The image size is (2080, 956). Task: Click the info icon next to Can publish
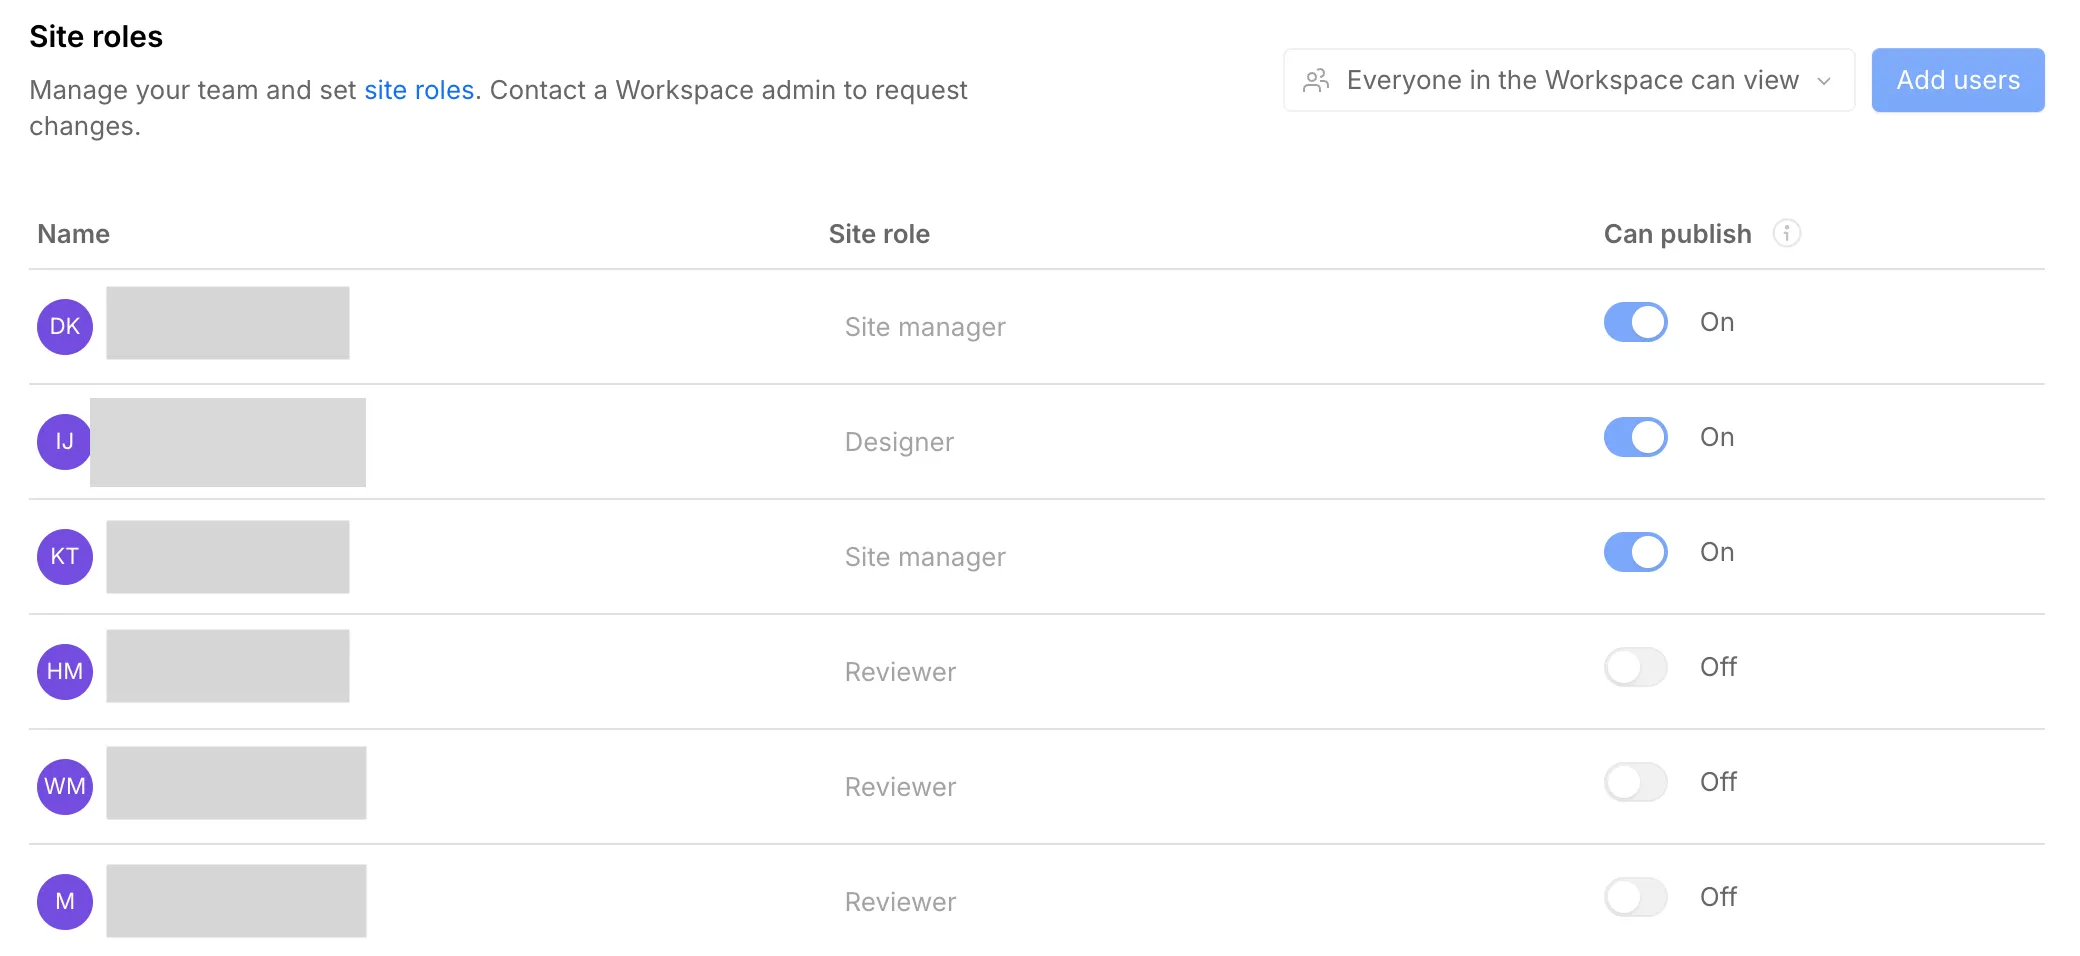coord(1786,233)
